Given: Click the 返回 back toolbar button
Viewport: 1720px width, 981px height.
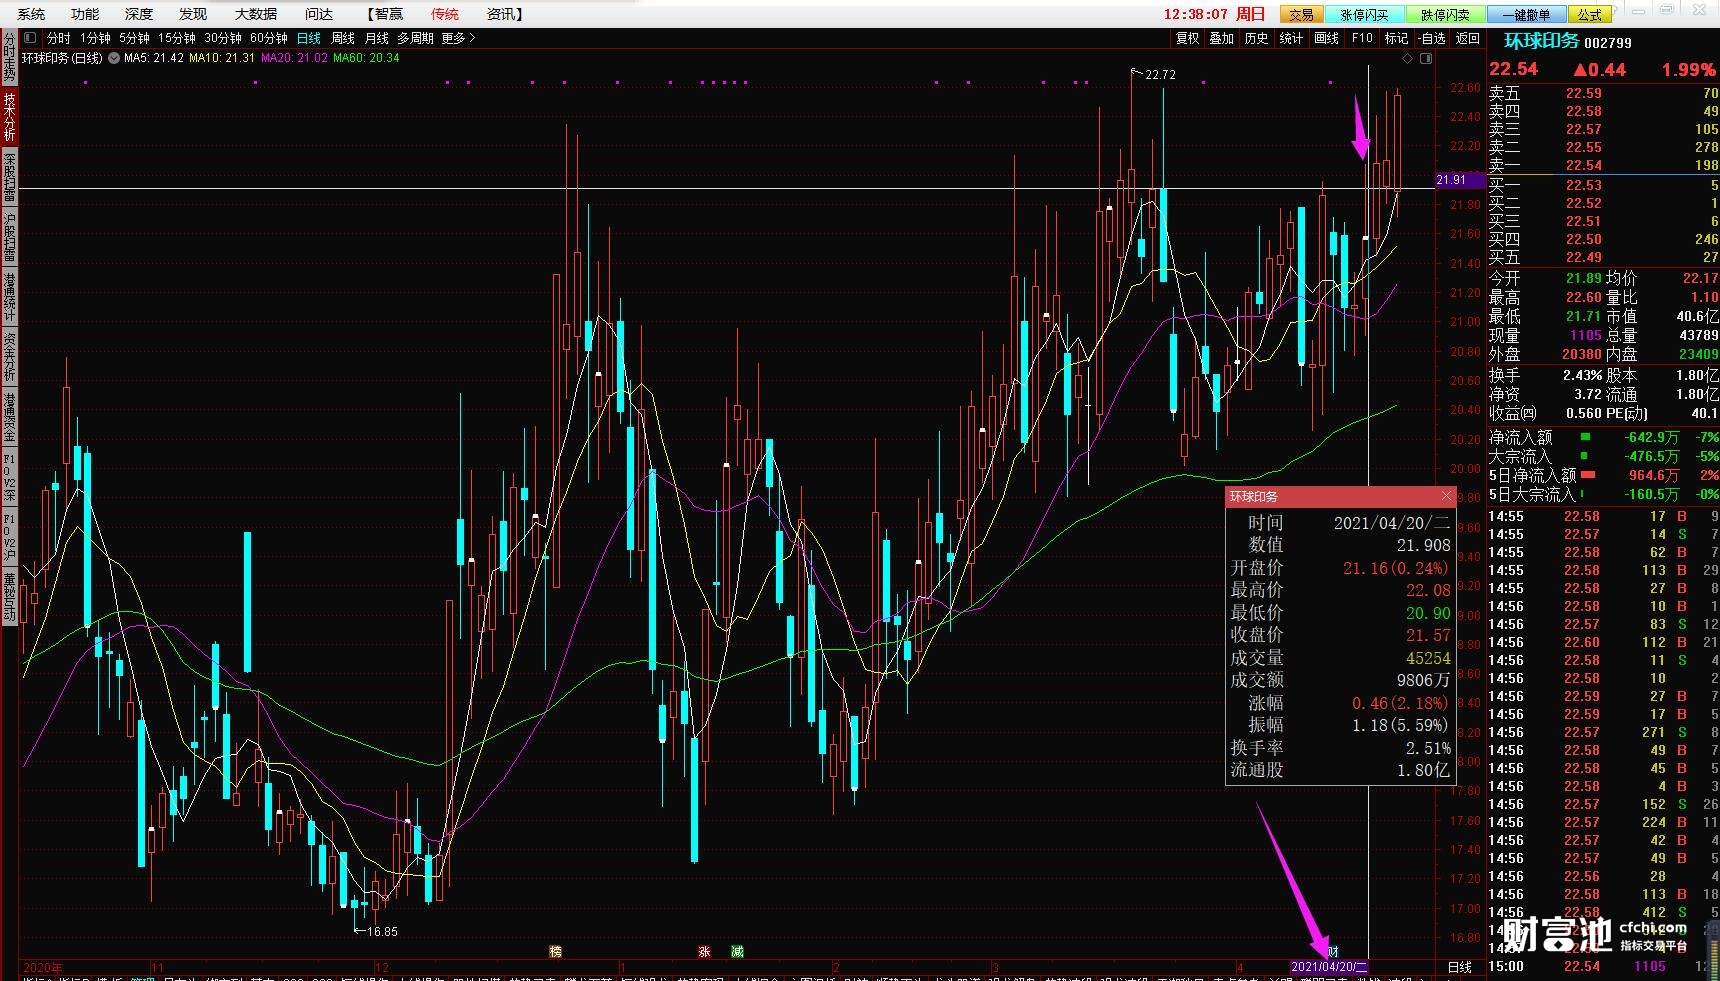Looking at the screenshot, I should [1468, 38].
